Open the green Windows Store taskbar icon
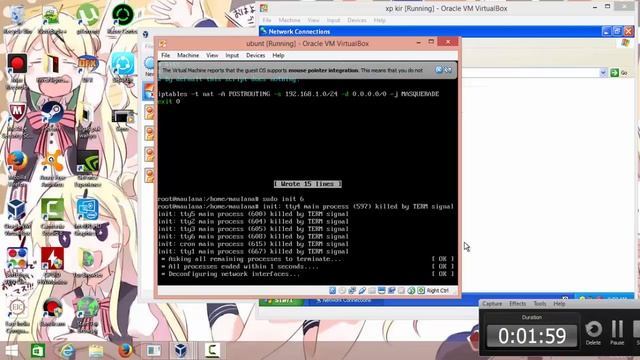640x360 pixels. (x=38, y=351)
